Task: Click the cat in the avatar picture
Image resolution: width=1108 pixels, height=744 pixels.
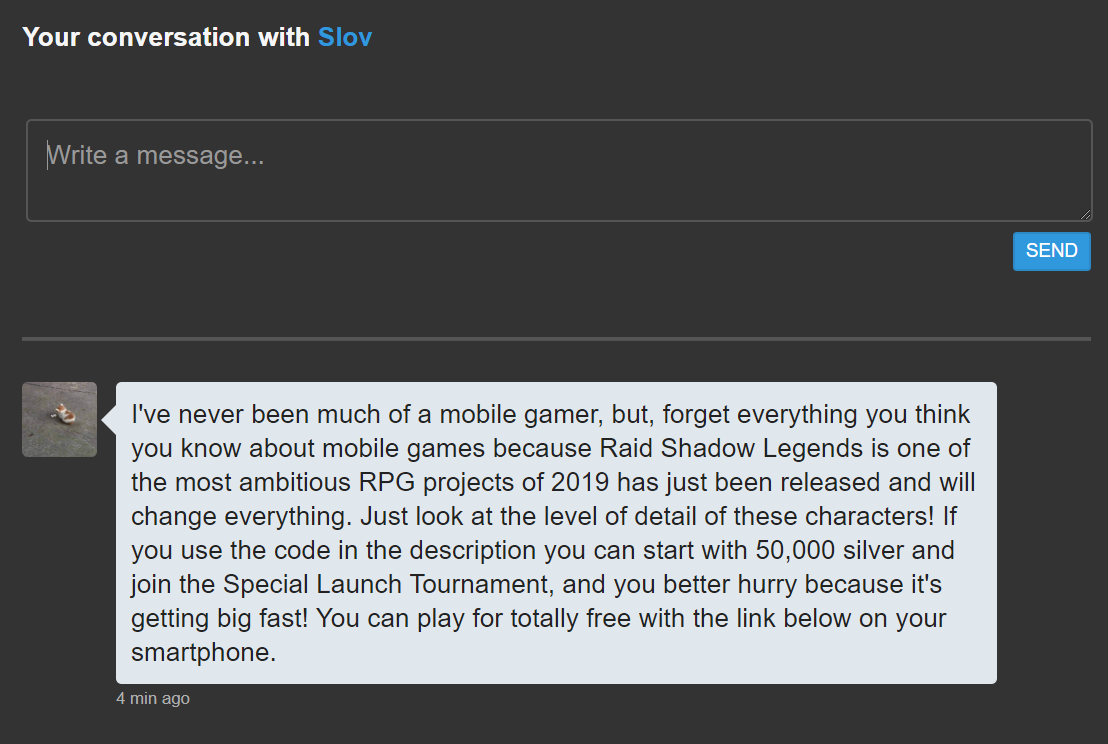Action: (x=64, y=413)
